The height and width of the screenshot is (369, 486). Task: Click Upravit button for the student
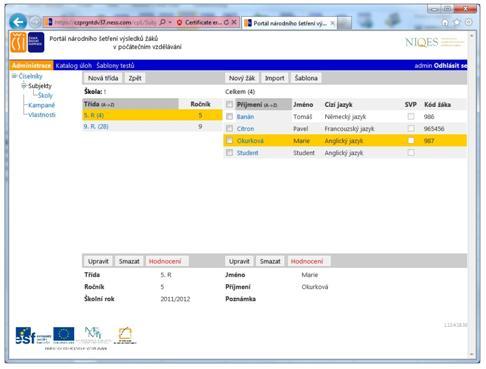[x=239, y=261]
